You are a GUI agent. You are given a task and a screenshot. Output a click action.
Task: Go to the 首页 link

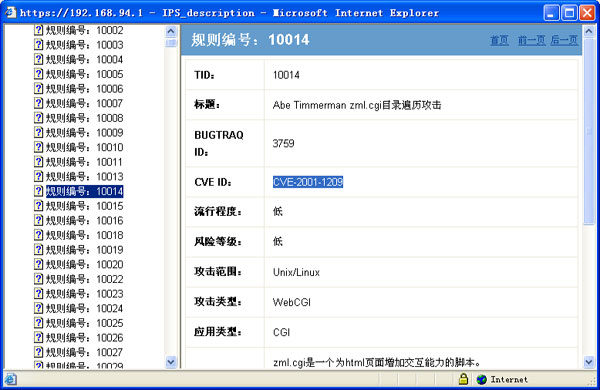pos(499,40)
